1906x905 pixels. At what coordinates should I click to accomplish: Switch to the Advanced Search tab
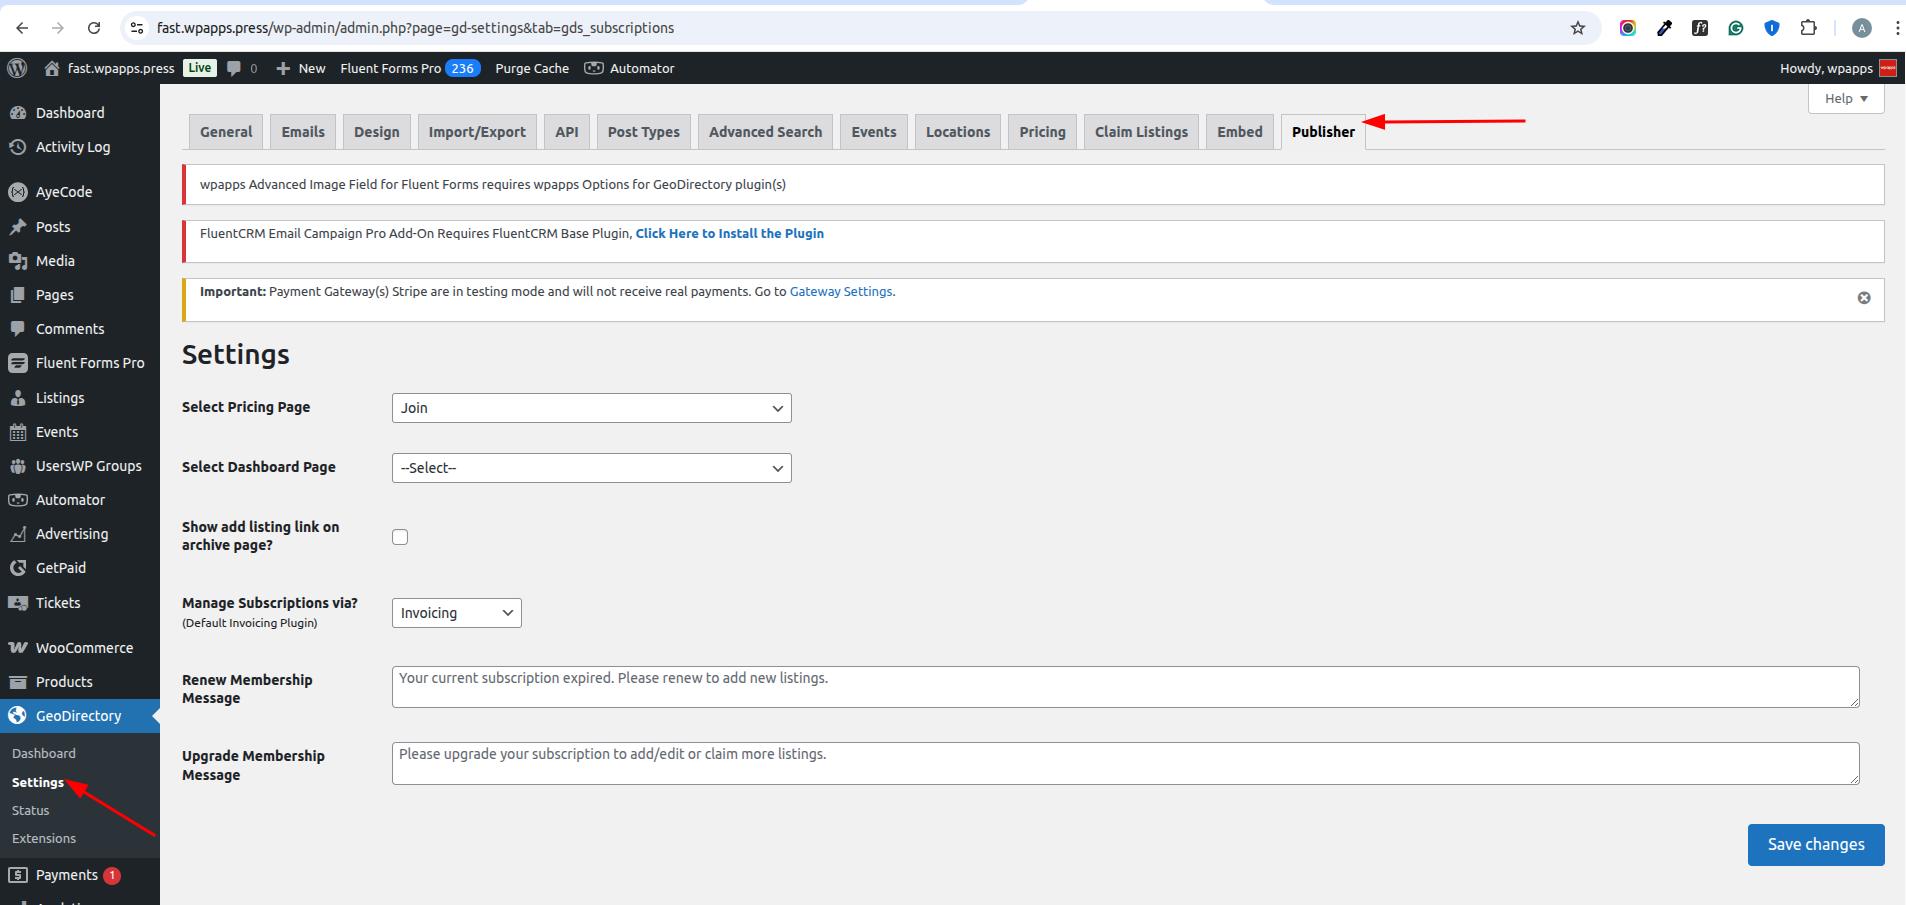click(x=765, y=132)
